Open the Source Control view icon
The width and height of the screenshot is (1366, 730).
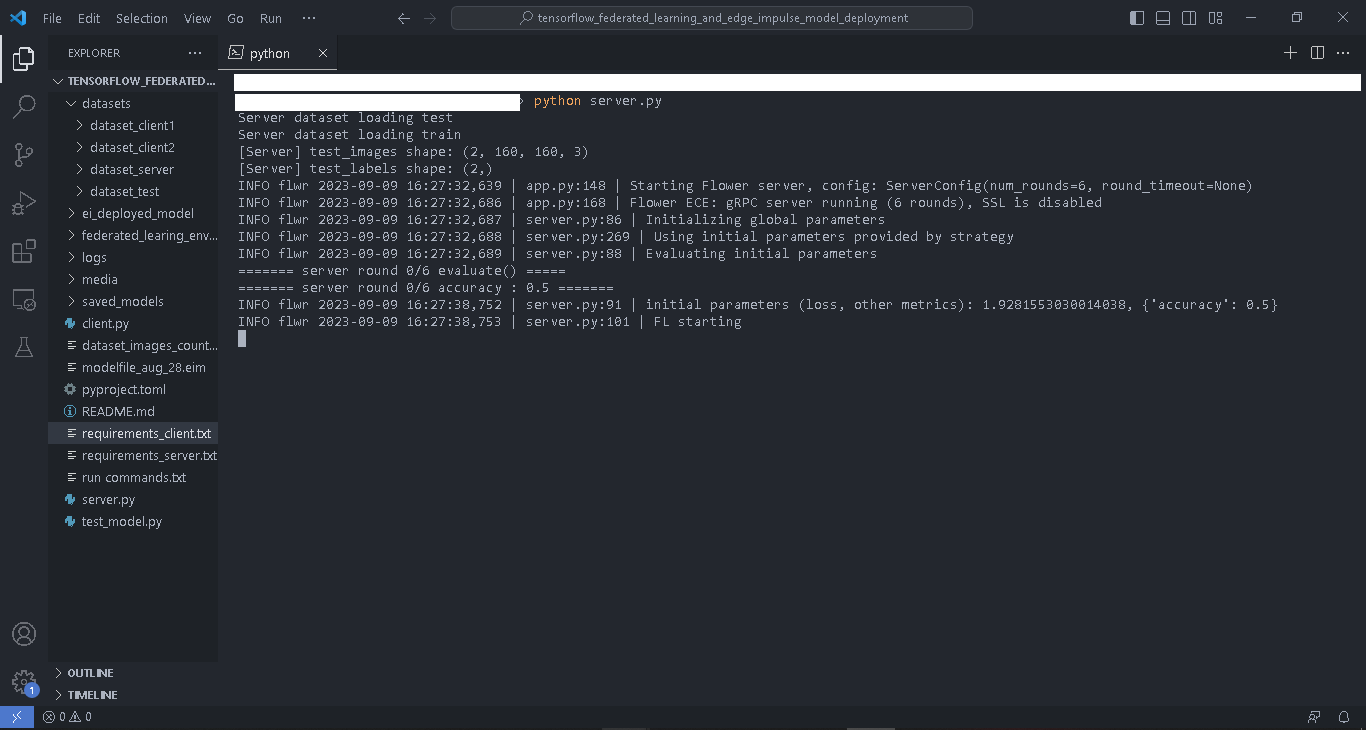pyautogui.click(x=23, y=154)
